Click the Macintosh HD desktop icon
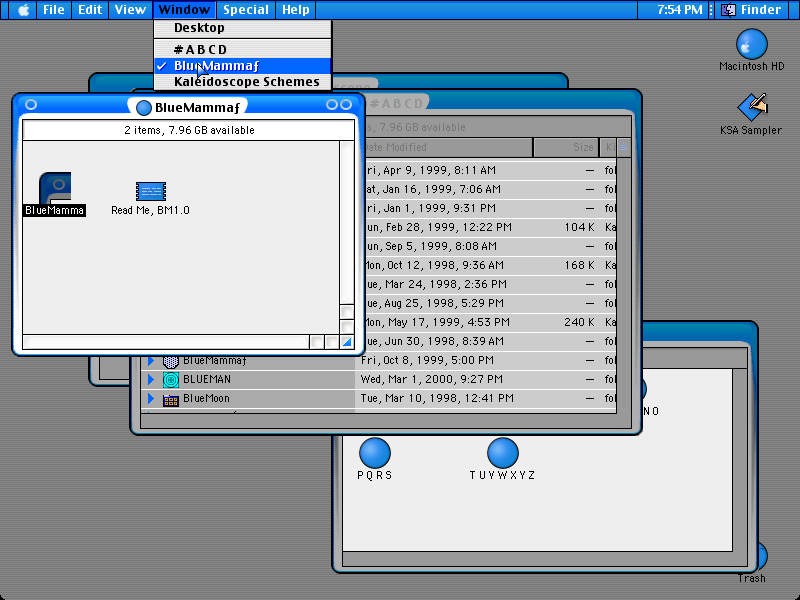 point(752,44)
